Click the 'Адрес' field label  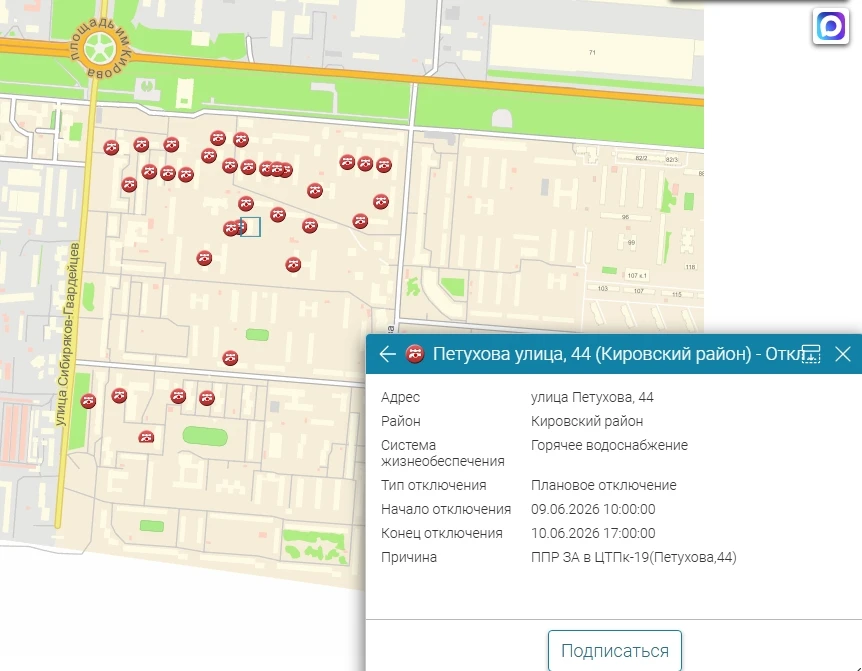pyautogui.click(x=400, y=397)
